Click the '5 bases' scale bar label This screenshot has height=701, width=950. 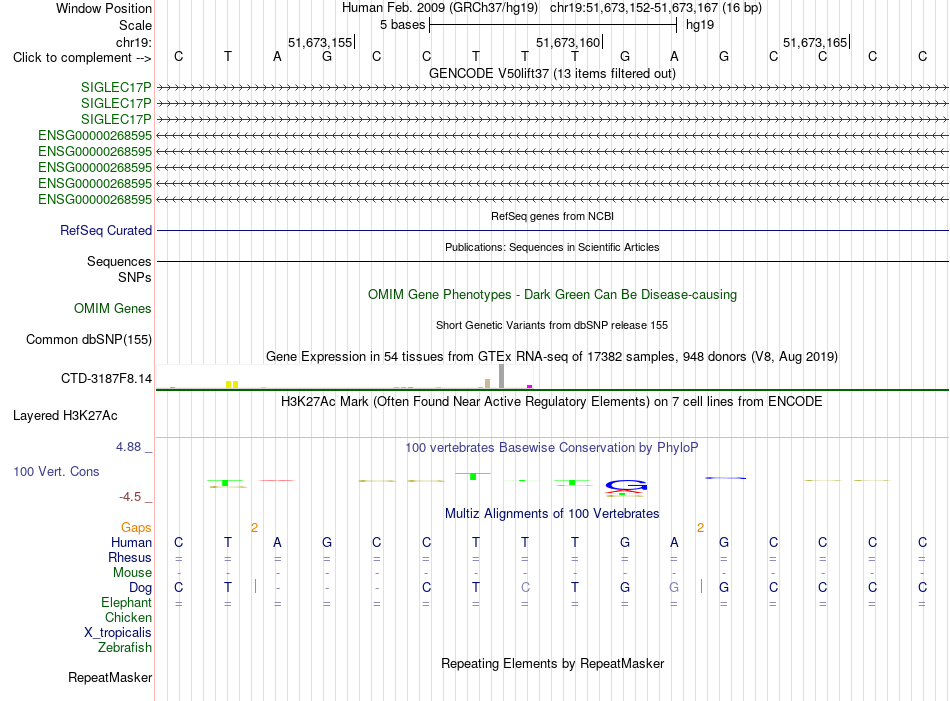(x=402, y=25)
